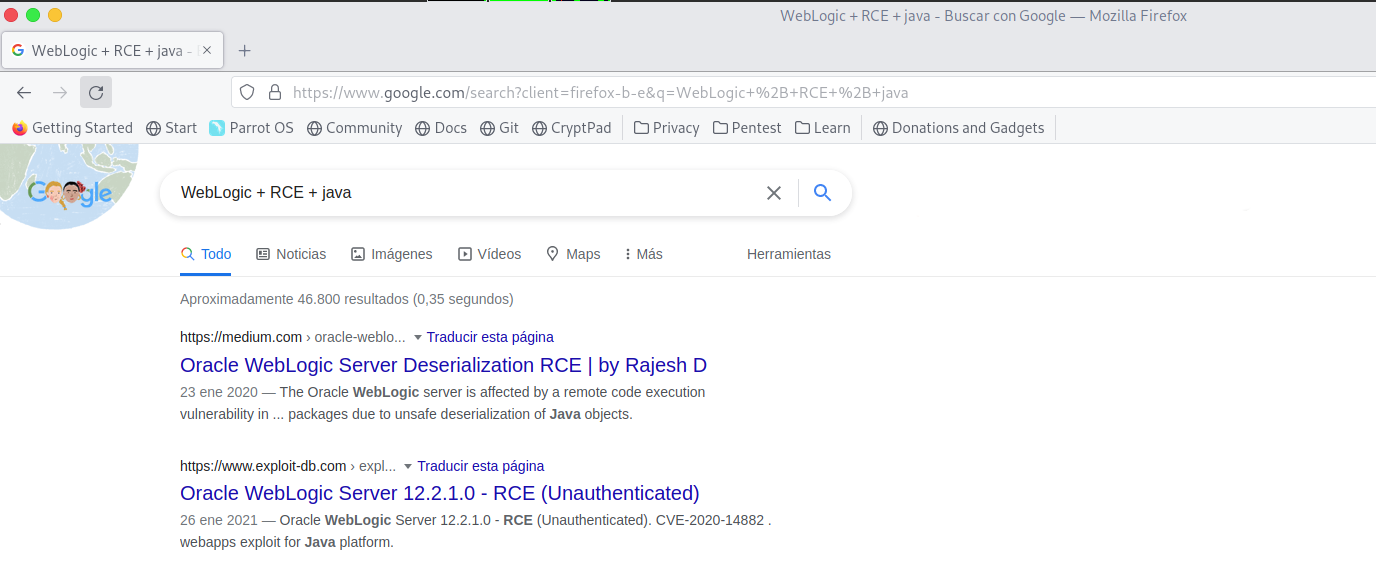
Task: Expand the medium.com result options arrow
Action: 418,337
